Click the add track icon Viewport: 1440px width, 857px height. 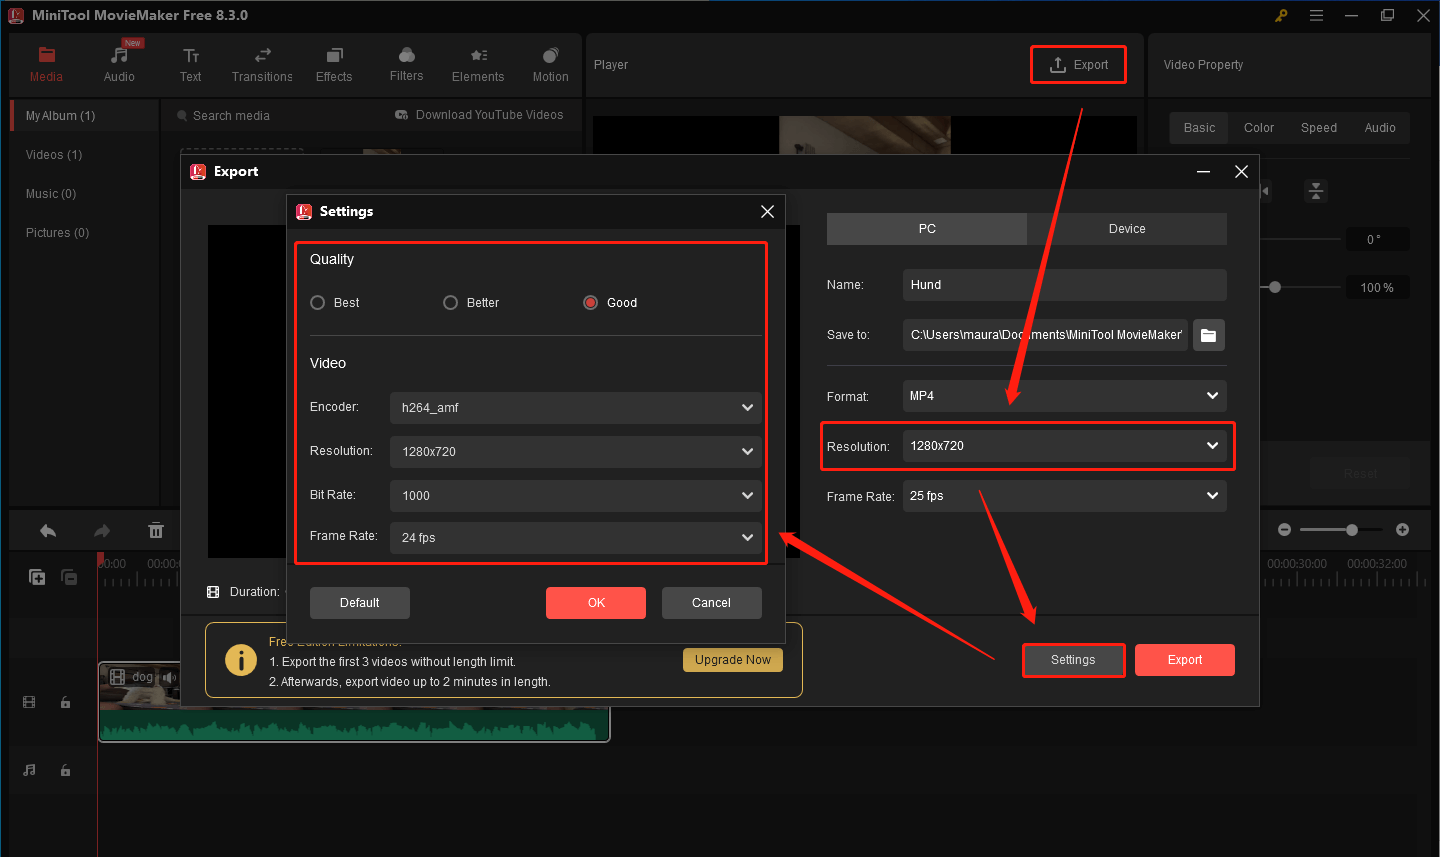(37, 577)
